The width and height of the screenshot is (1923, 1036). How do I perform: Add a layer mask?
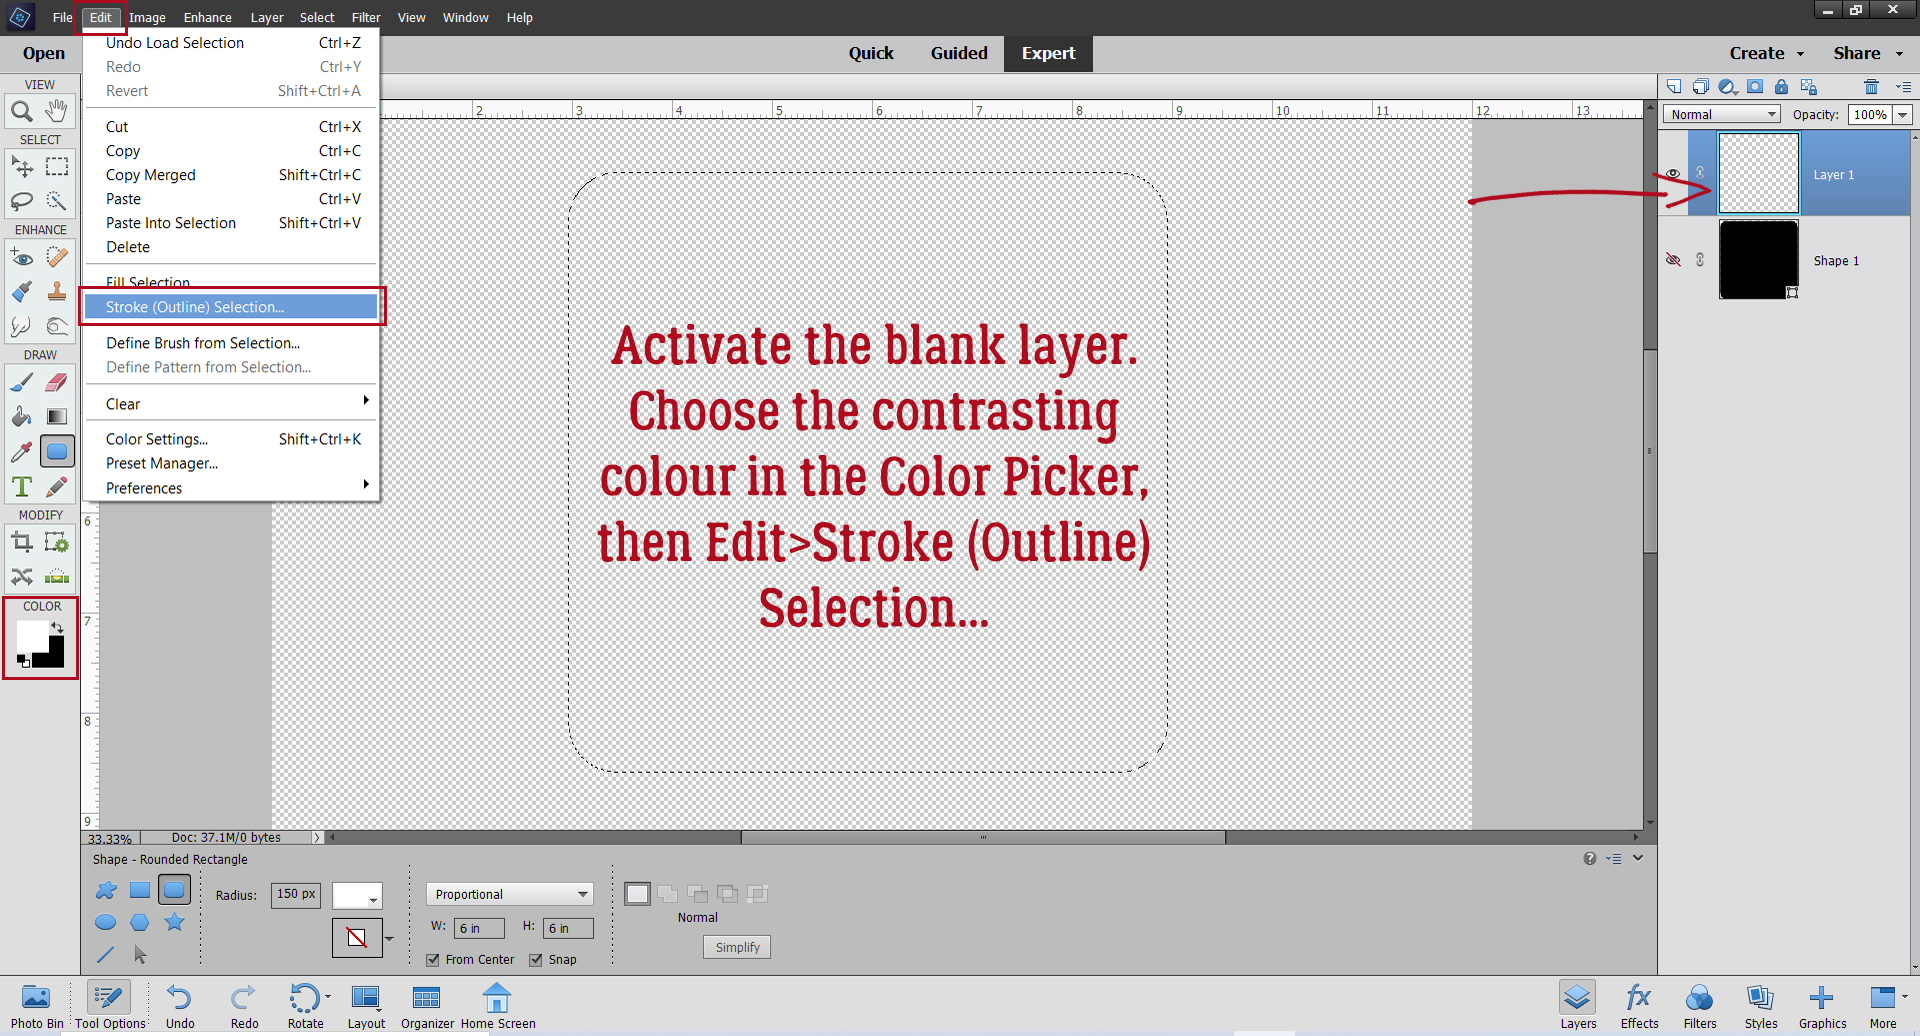[1755, 87]
